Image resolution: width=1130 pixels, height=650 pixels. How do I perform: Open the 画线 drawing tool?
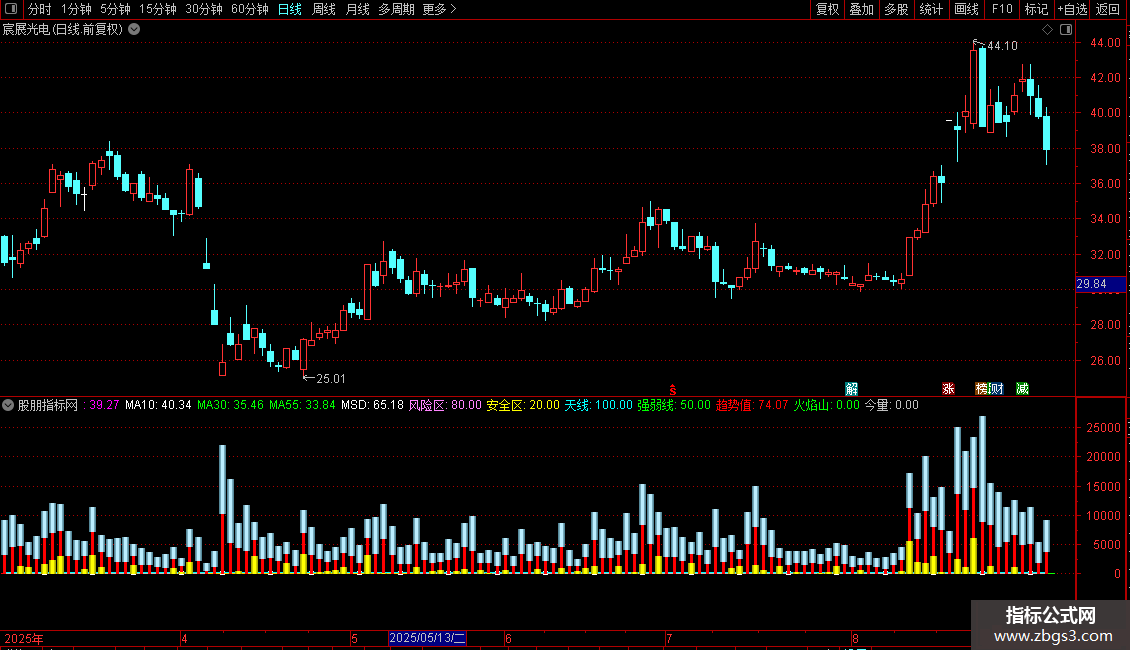pos(966,9)
